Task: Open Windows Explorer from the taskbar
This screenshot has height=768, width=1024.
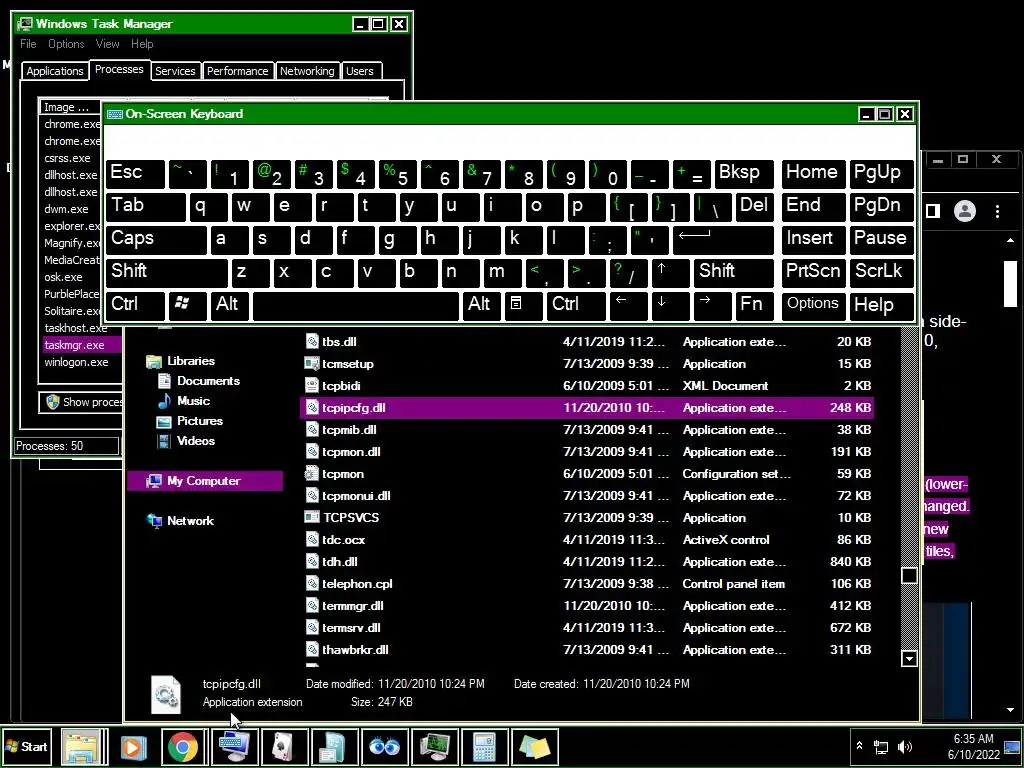Action: (x=82, y=746)
